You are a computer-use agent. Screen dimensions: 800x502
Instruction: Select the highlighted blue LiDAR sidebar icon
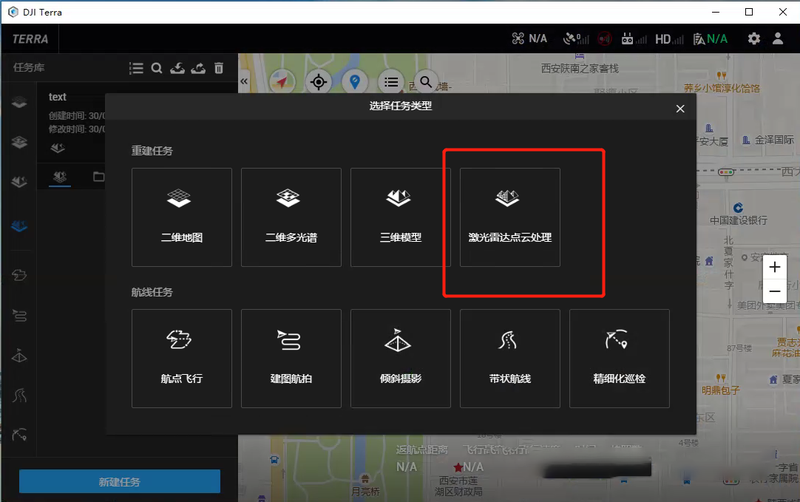(x=19, y=226)
